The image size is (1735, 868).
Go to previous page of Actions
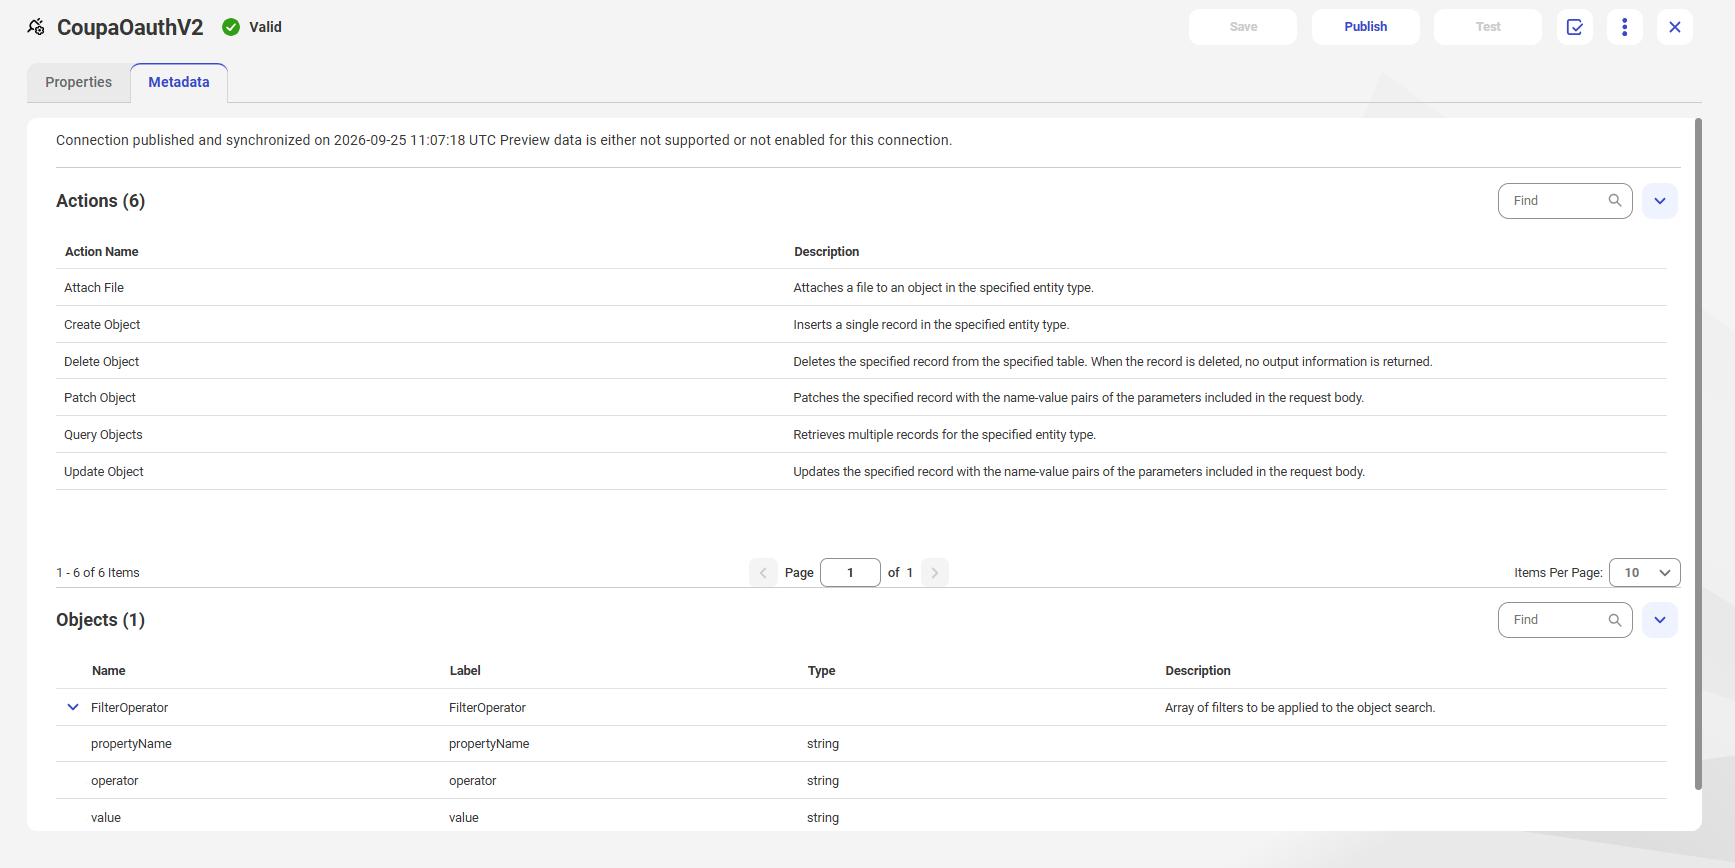763,573
